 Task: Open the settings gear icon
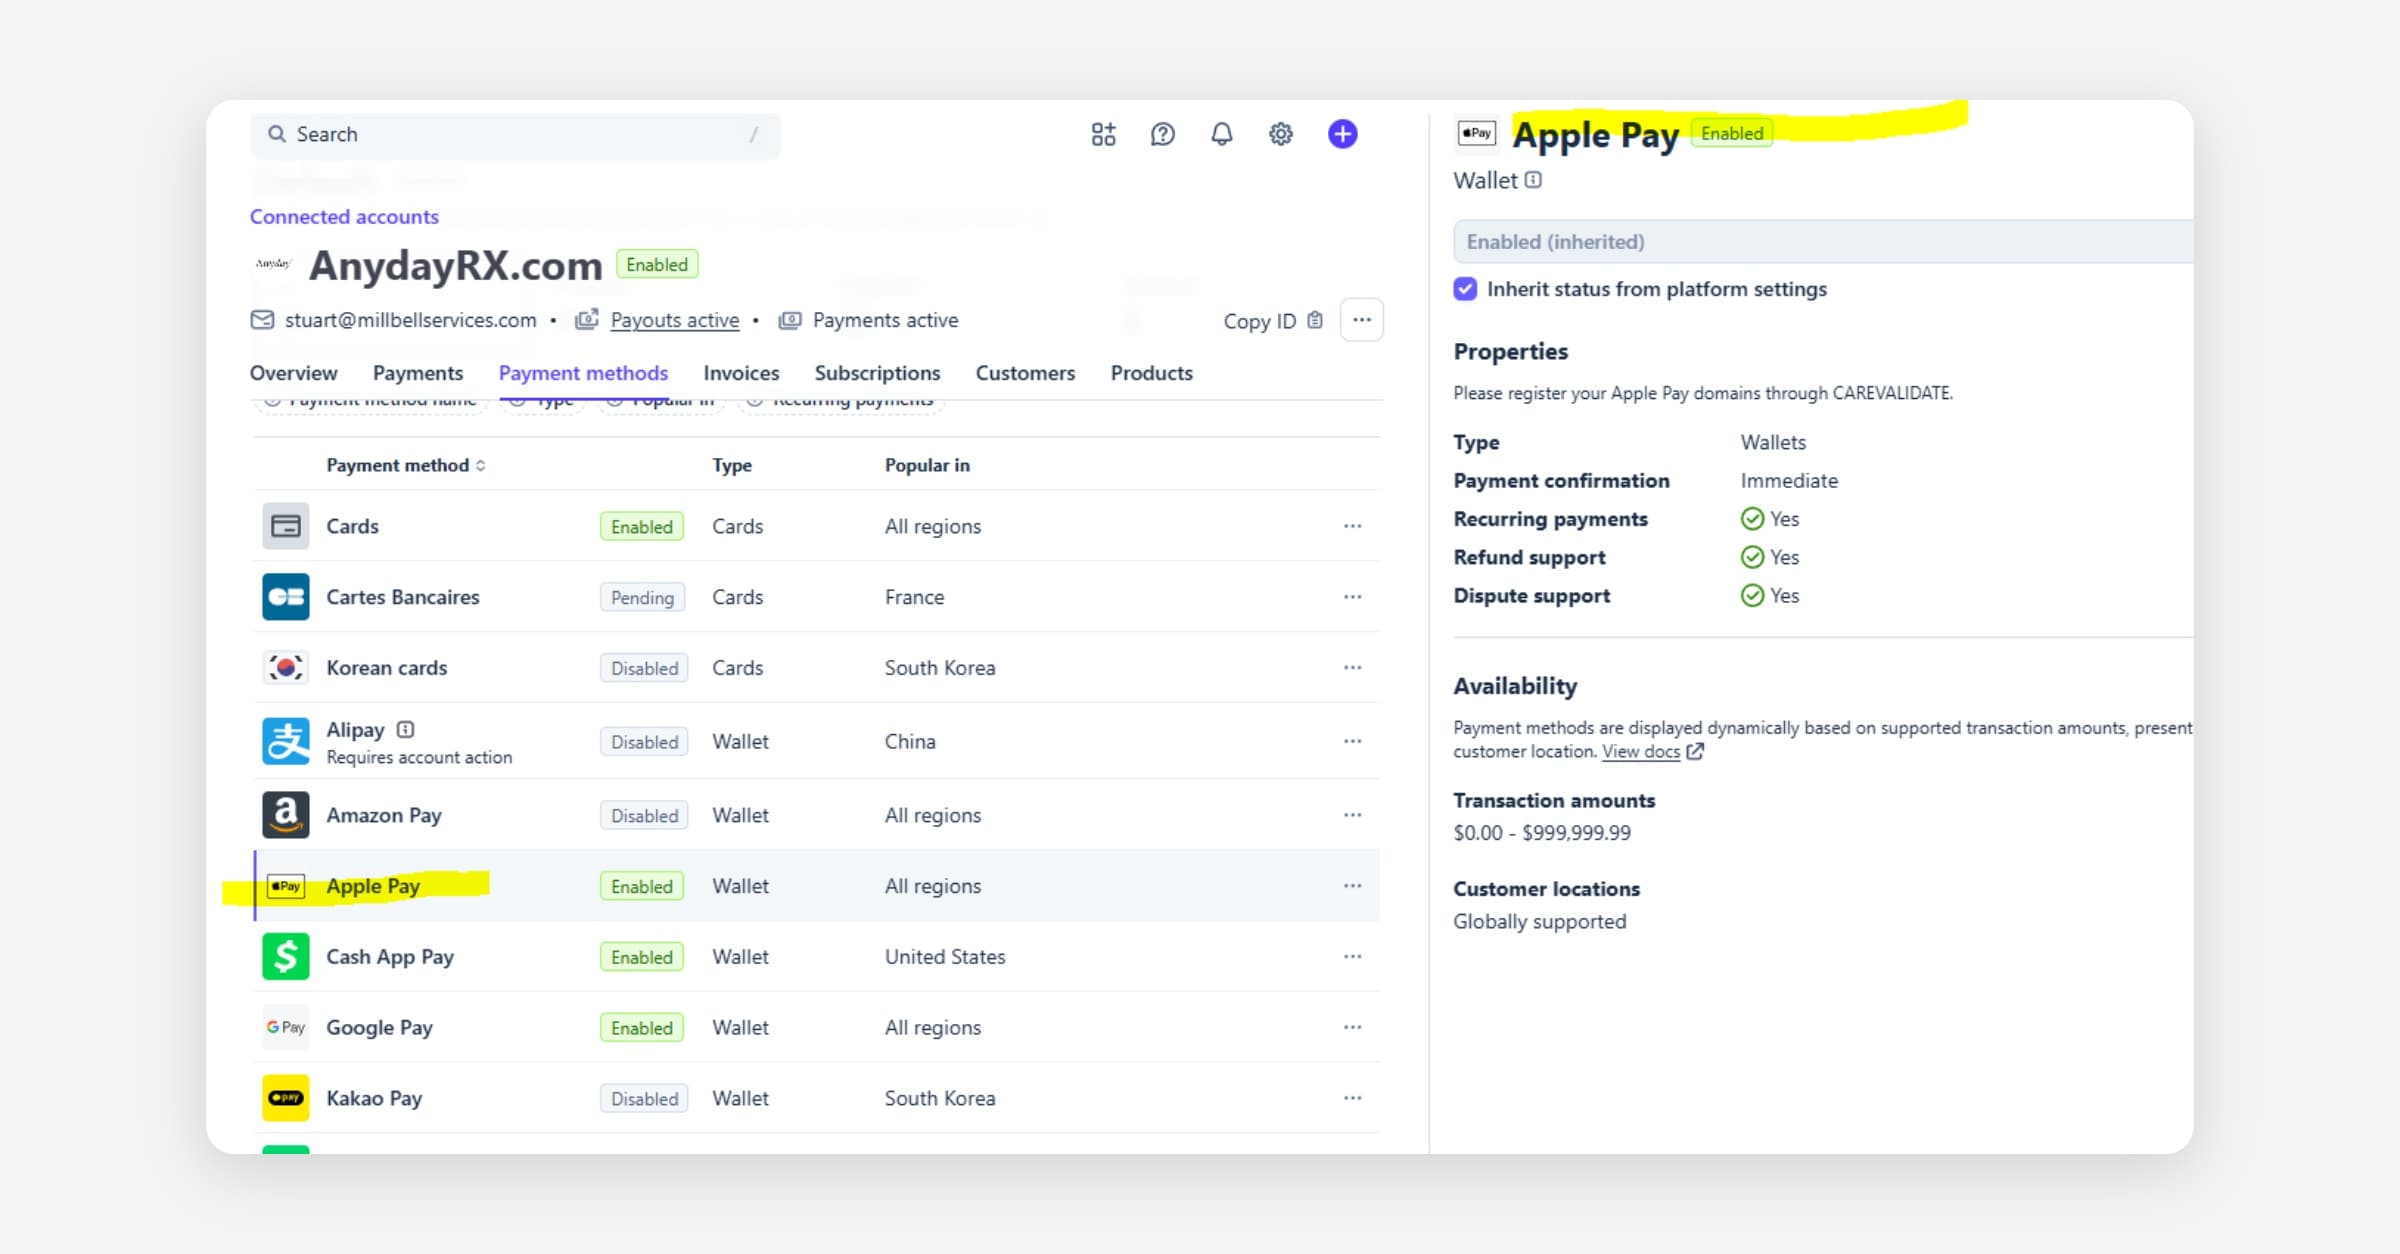[x=1280, y=134]
